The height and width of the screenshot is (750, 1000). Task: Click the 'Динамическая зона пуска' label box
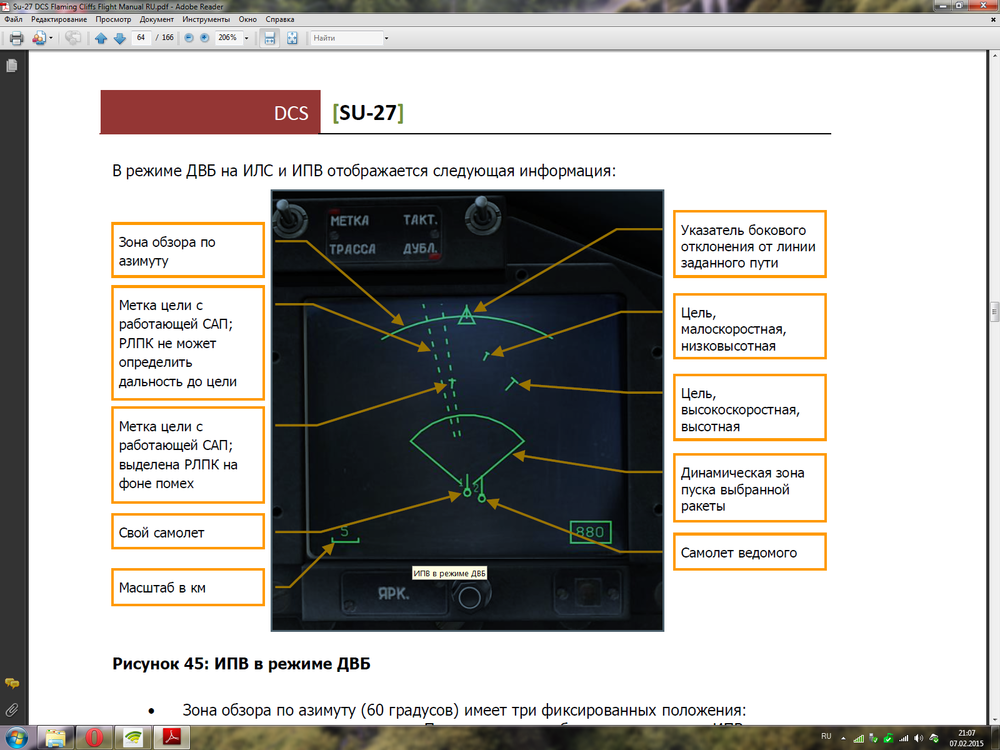click(x=750, y=489)
